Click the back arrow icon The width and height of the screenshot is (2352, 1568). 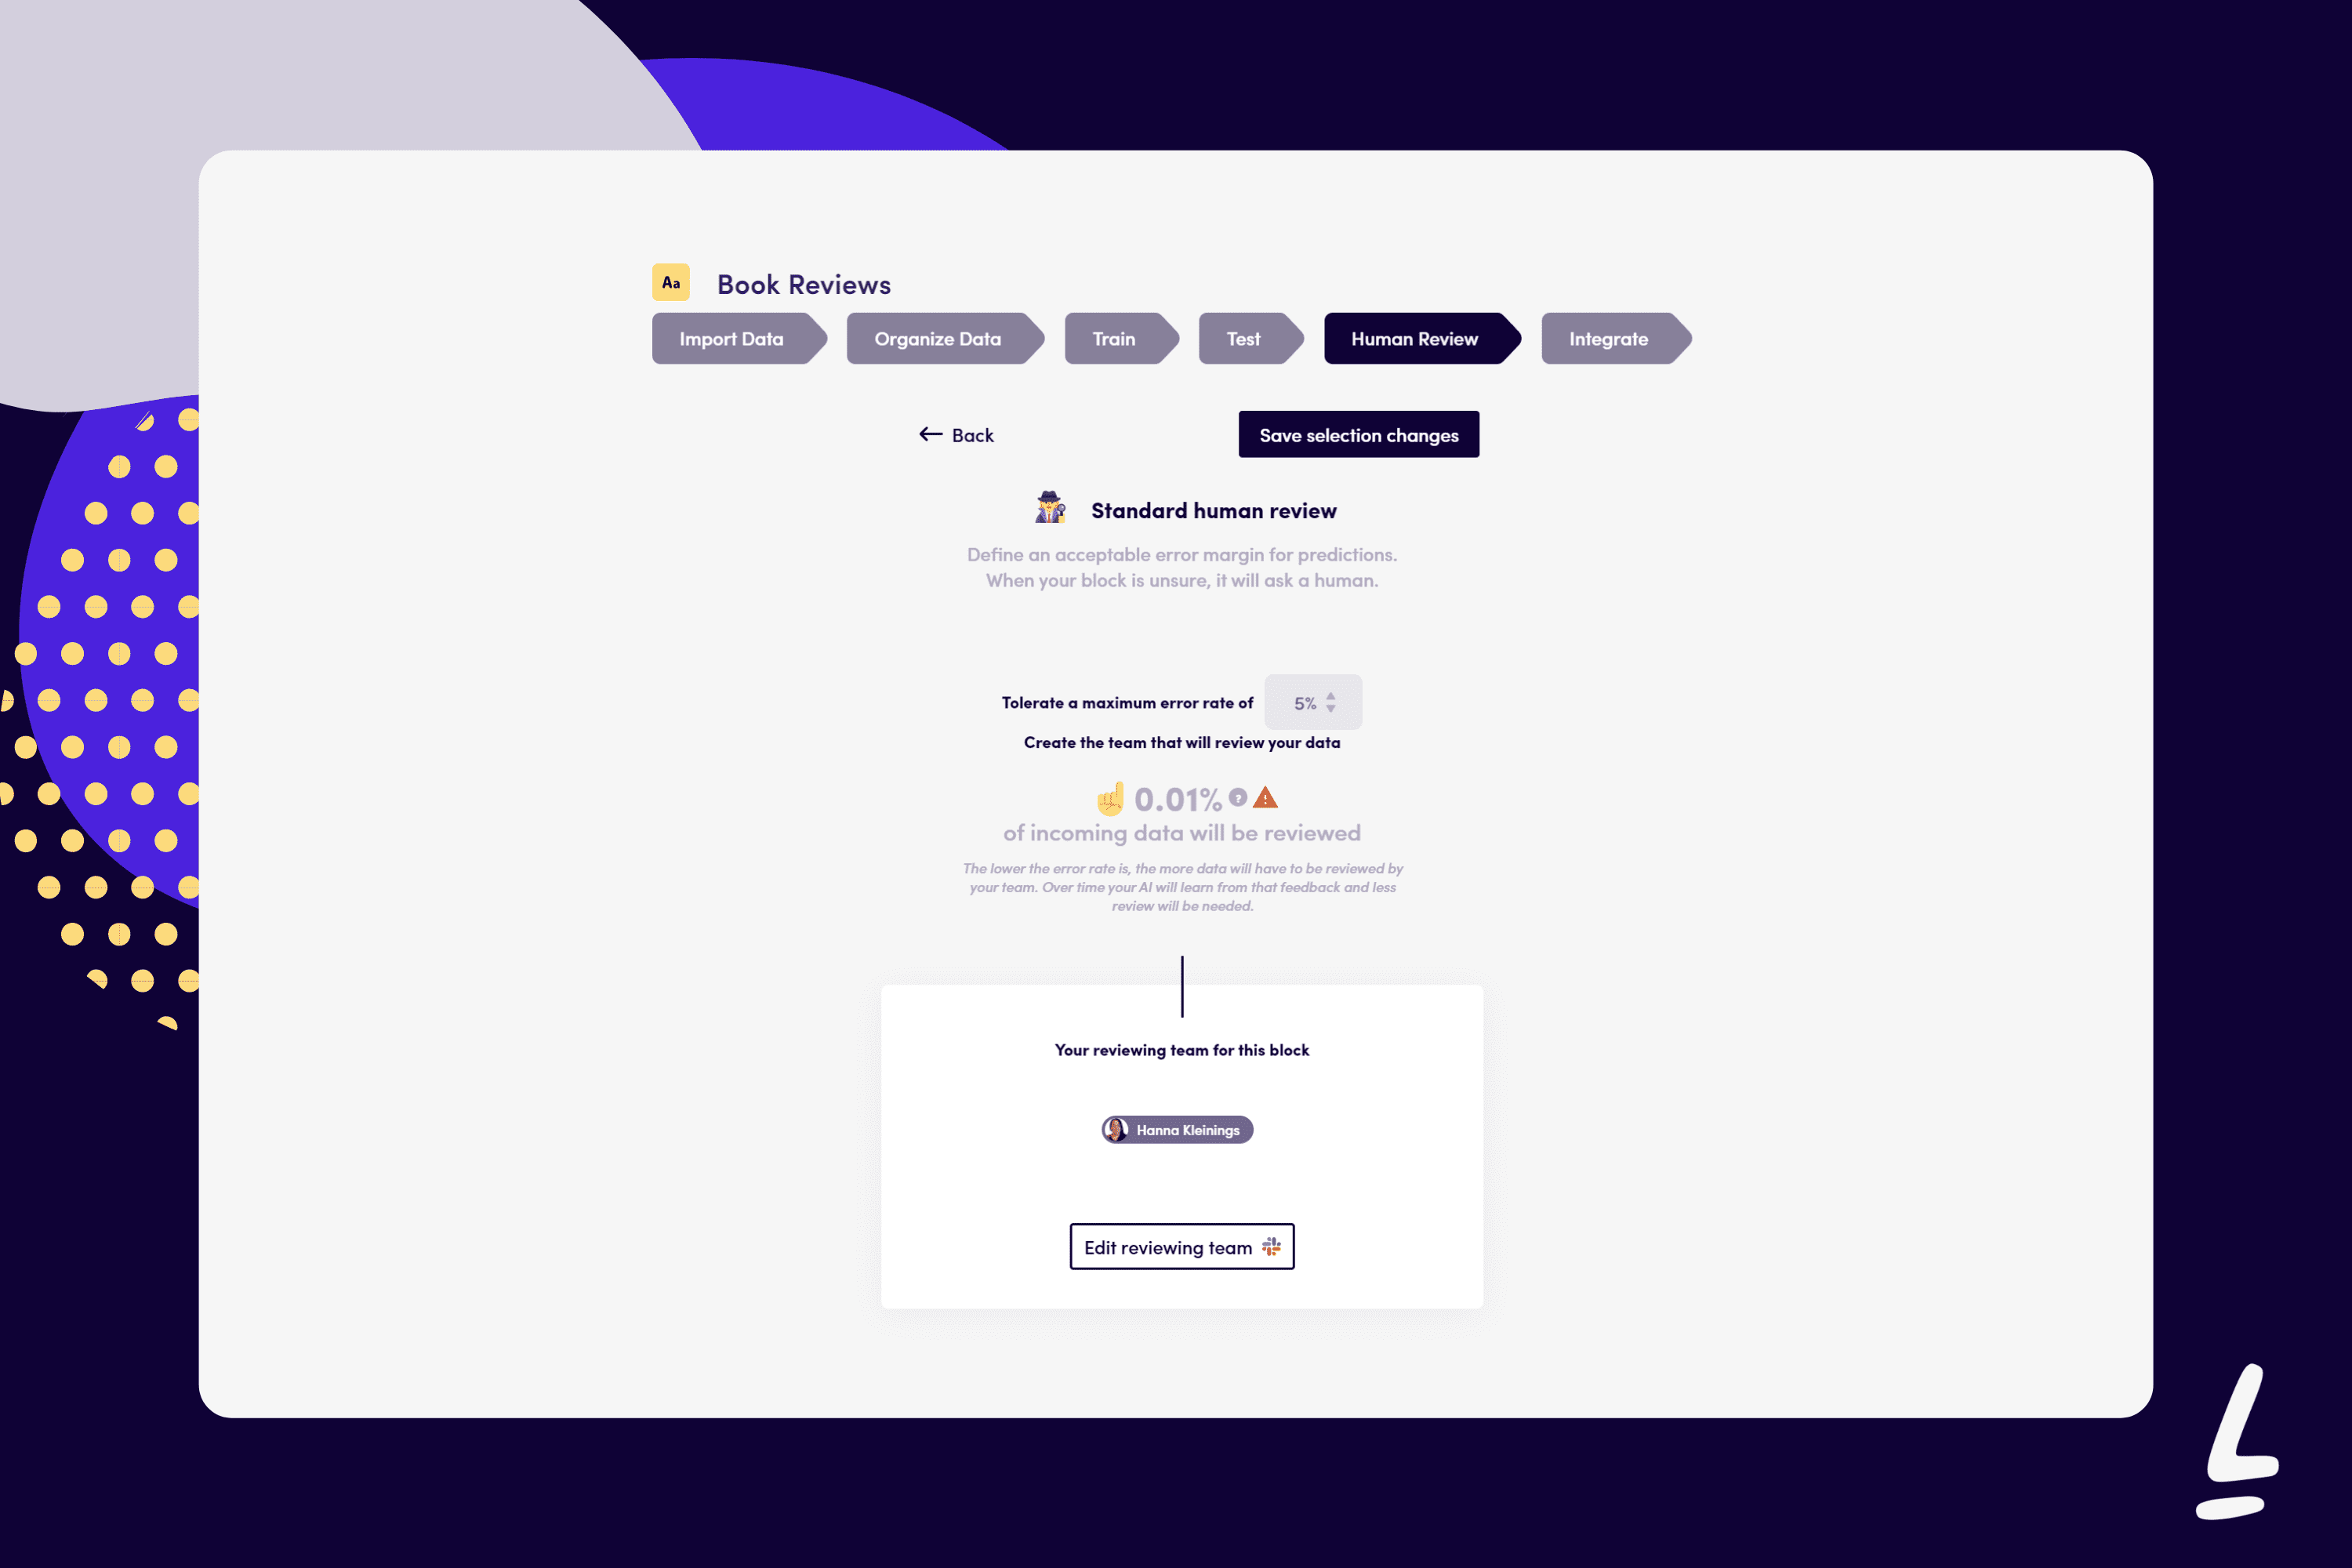coord(927,434)
